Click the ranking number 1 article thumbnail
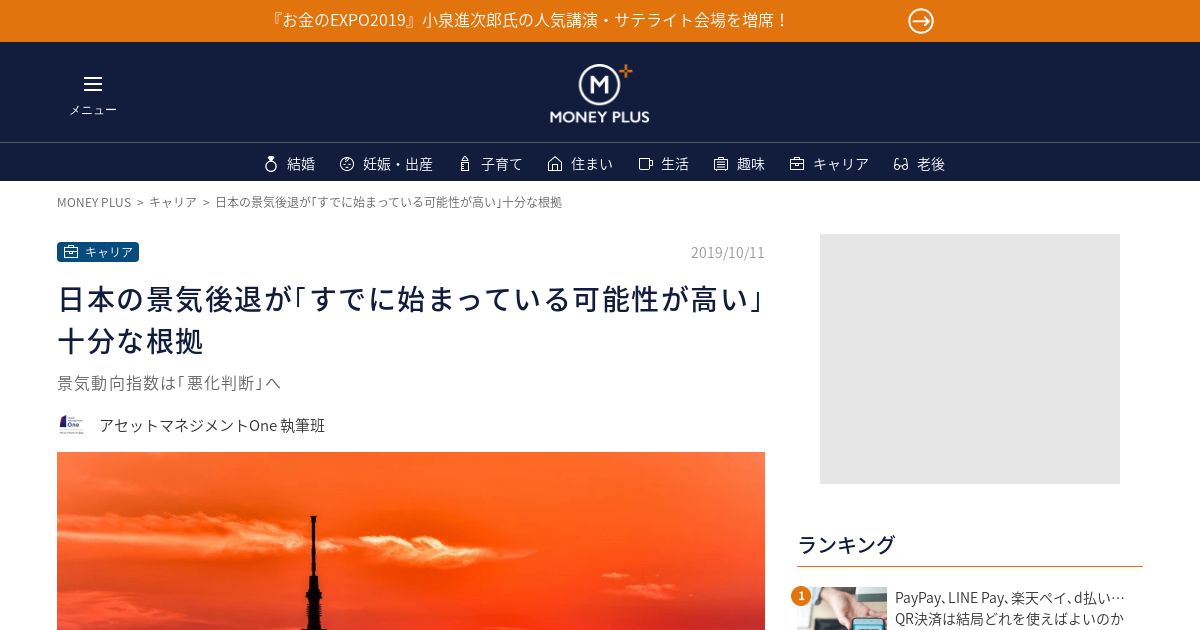 (x=842, y=608)
